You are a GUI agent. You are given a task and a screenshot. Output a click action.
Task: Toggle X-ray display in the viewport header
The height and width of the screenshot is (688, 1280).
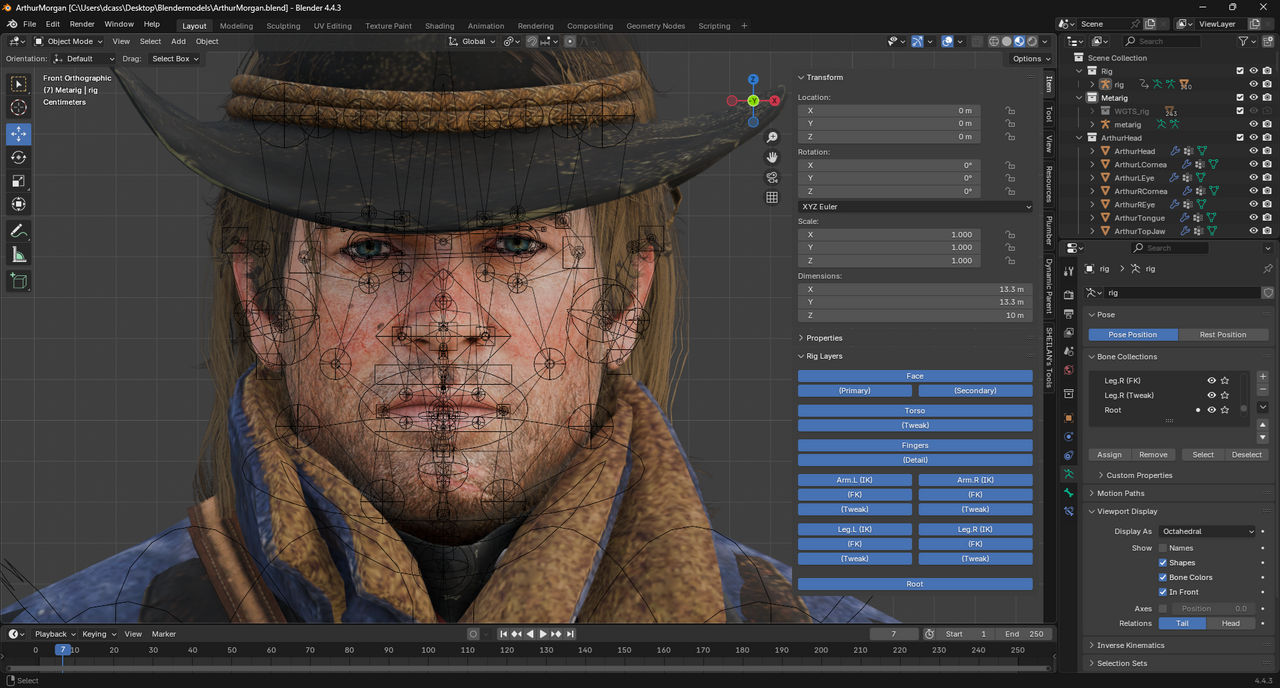point(976,41)
